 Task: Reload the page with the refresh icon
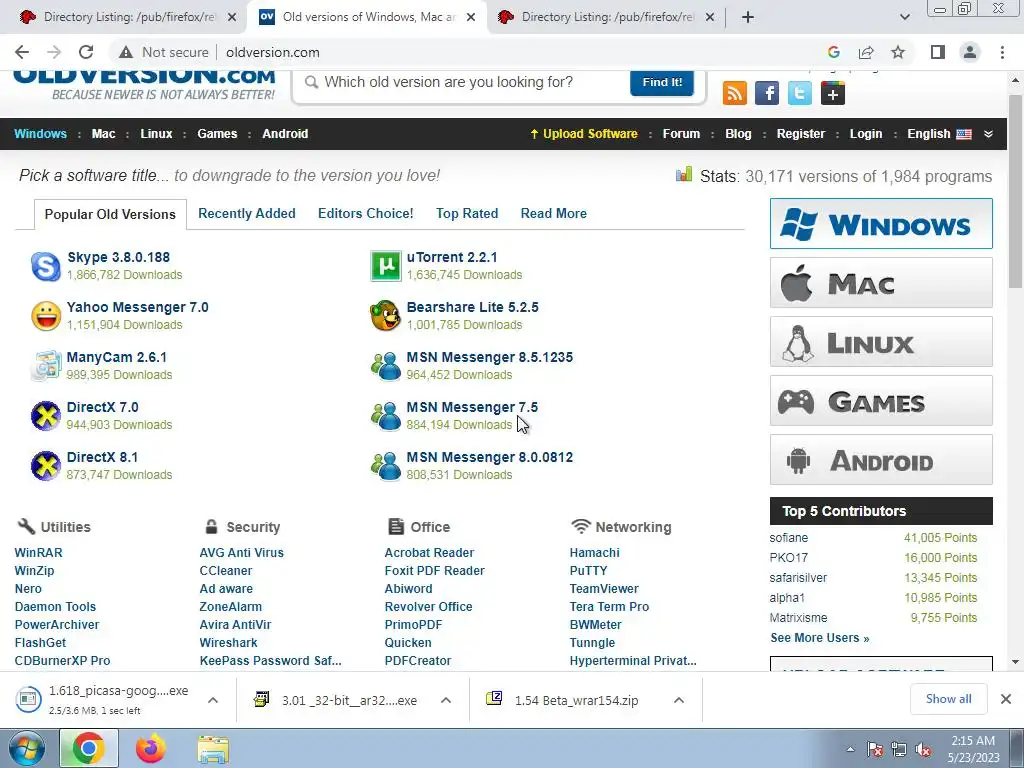[86, 52]
